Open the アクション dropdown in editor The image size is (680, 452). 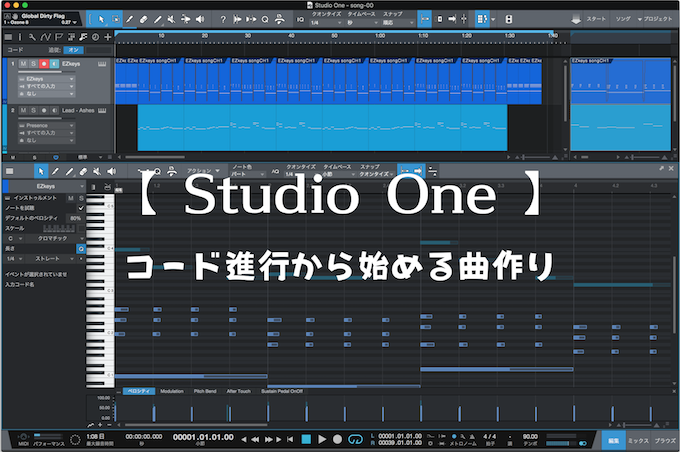pyautogui.click(x=203, y=171)
